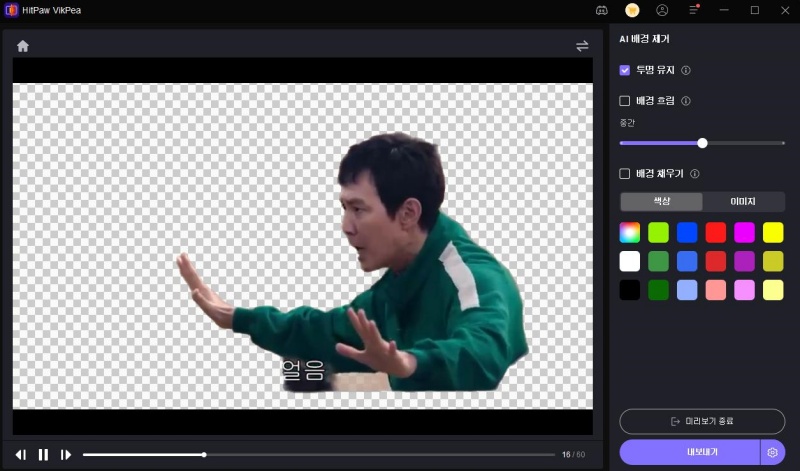Step forward to the next frame
Image resolution: width=800 pixels, height=471 pixels.
coord(66,455)
